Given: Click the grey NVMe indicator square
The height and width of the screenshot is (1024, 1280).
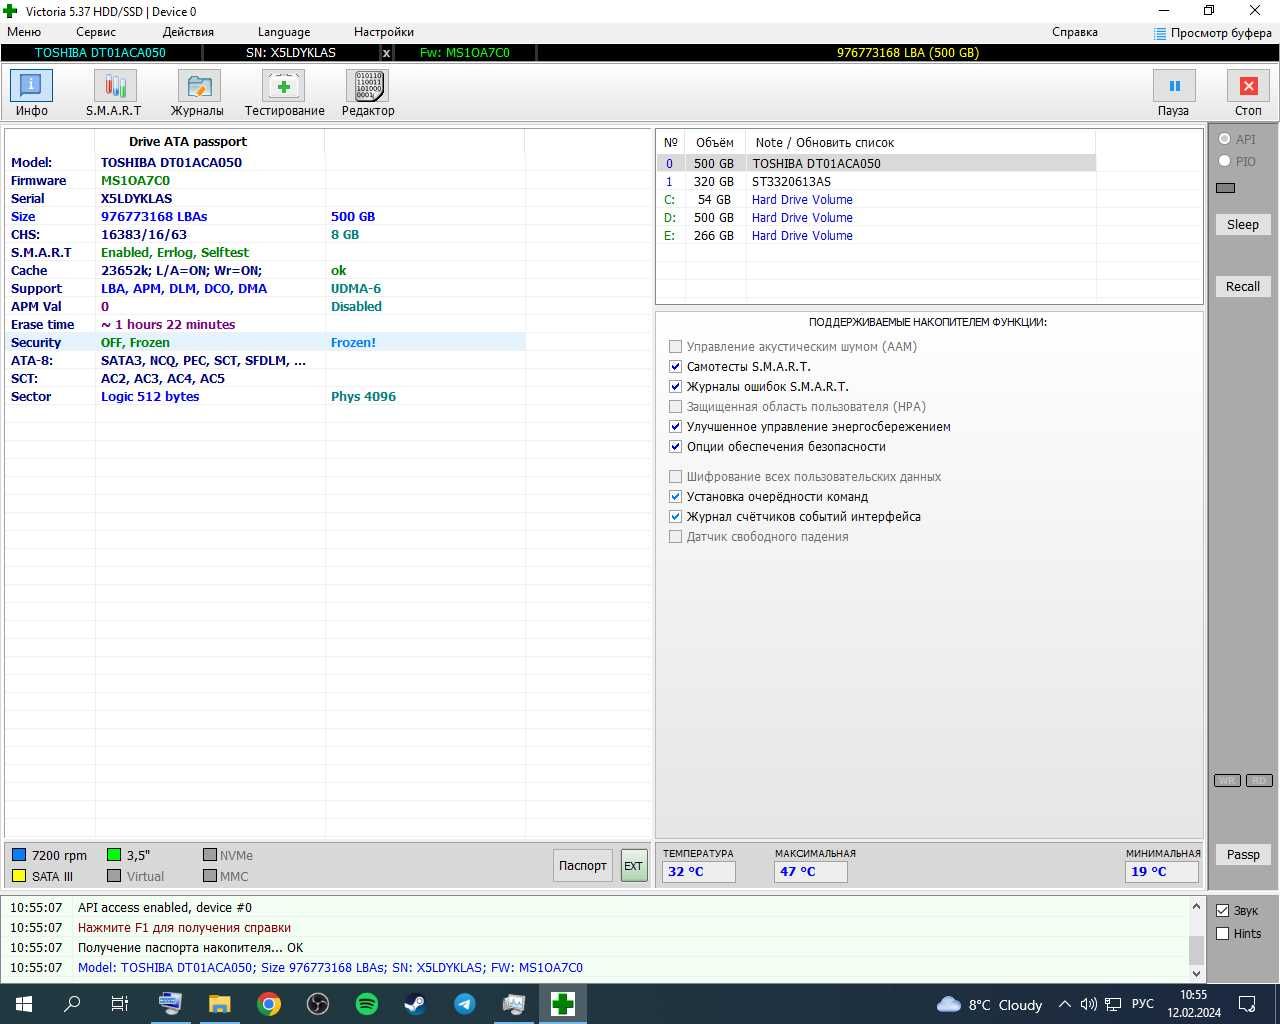Looking at the screenshot, I should [210, 855].
